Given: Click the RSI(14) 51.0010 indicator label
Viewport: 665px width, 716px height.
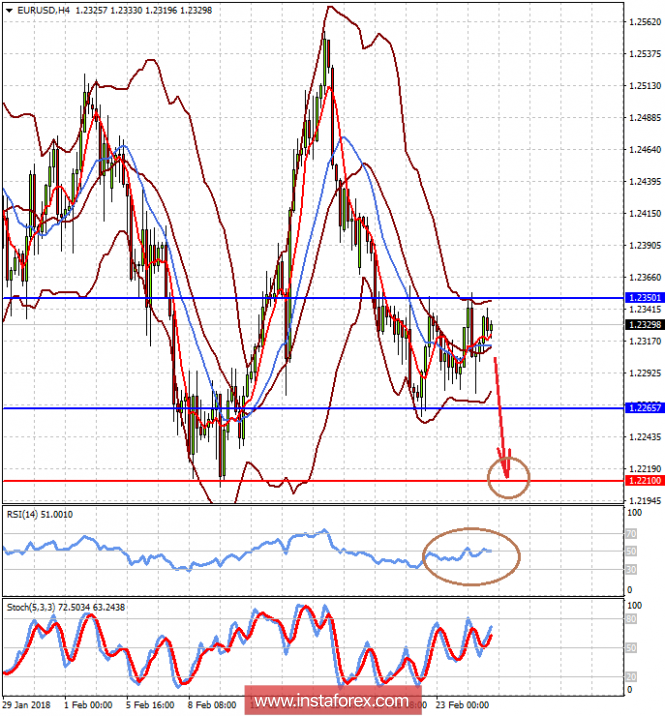Looking at the screenshot, I should click(x=40, y=515).
